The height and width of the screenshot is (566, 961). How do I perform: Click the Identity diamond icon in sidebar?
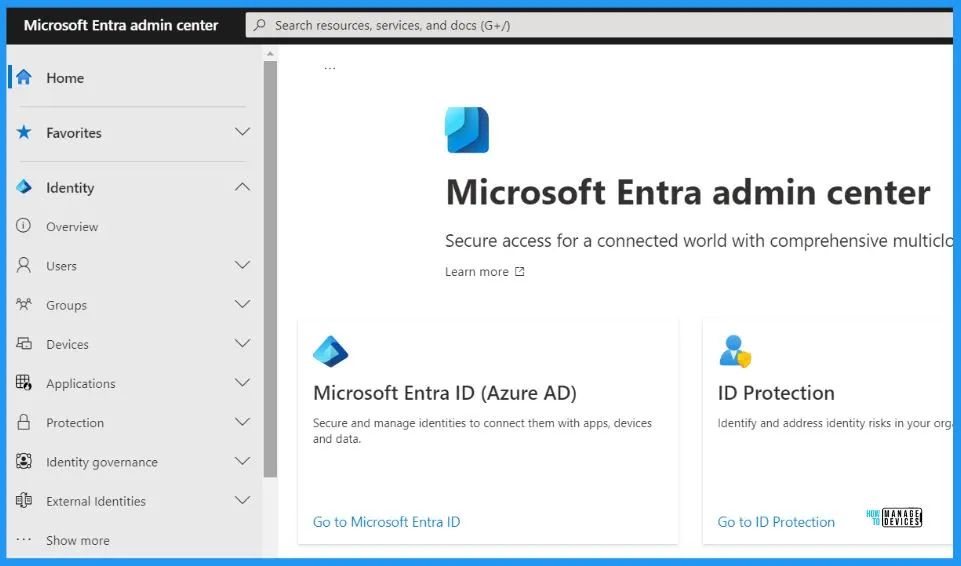[x=24, y=187]
